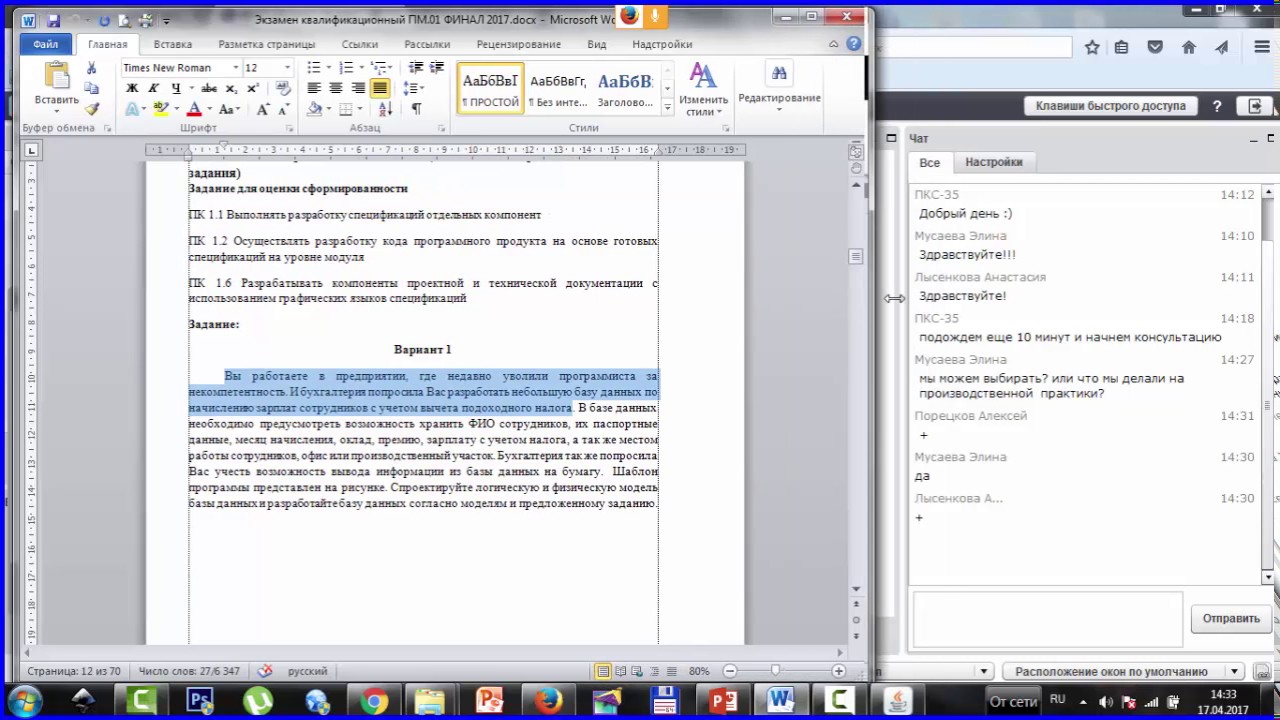Toggle bold formatting (Ж)
Screen dimensions: 1280x720
(x=132, y=88)
